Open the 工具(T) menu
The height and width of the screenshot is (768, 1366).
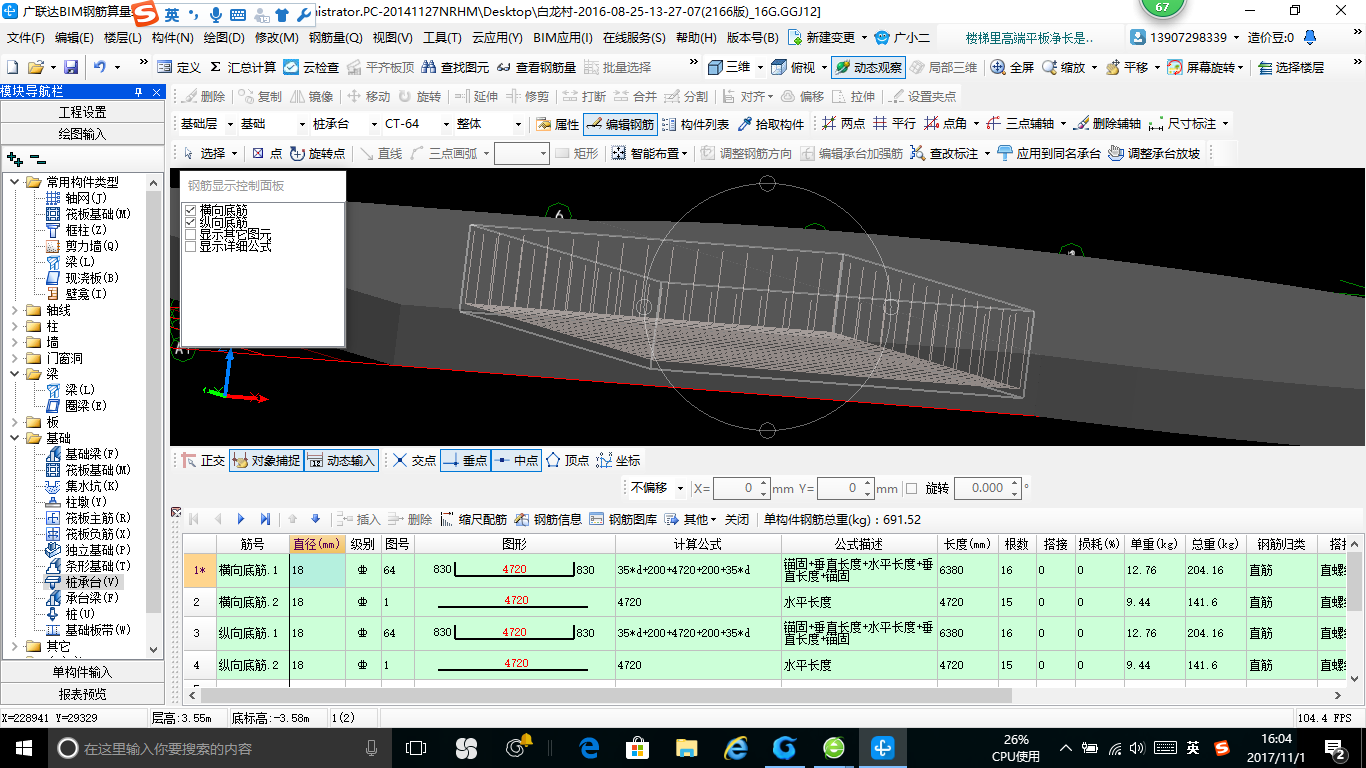pos(442,38)
